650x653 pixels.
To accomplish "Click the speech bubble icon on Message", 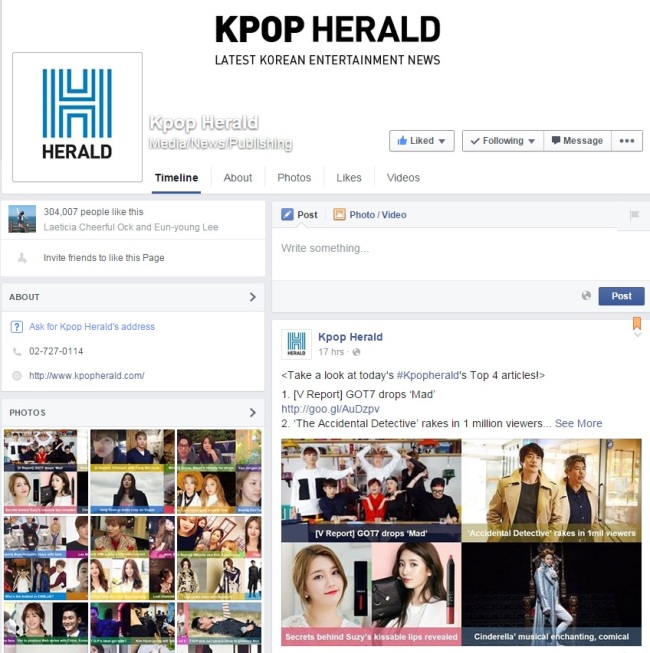I will click(x=556, y=140).
